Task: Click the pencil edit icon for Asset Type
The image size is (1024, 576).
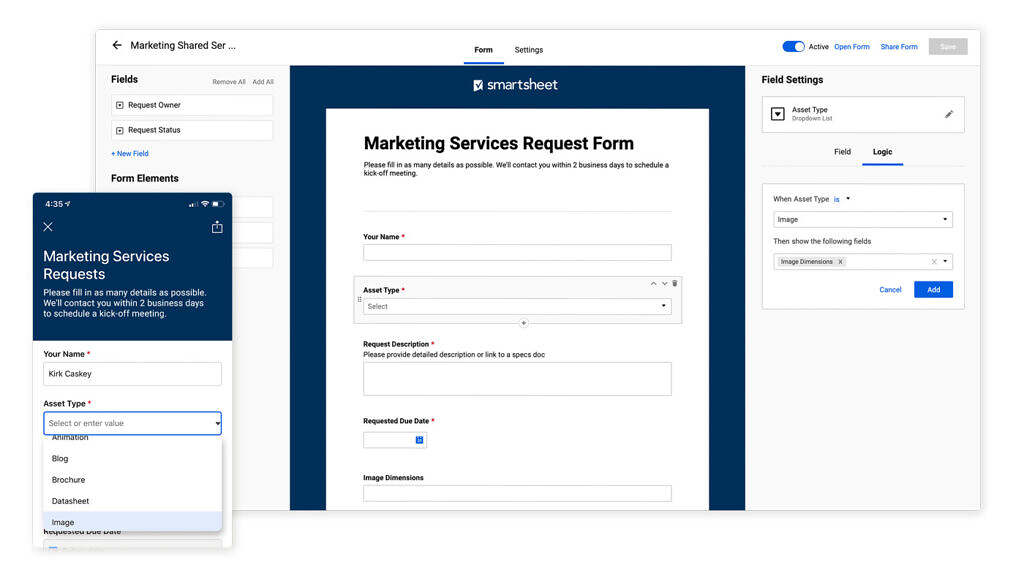Action: (948, 114)
